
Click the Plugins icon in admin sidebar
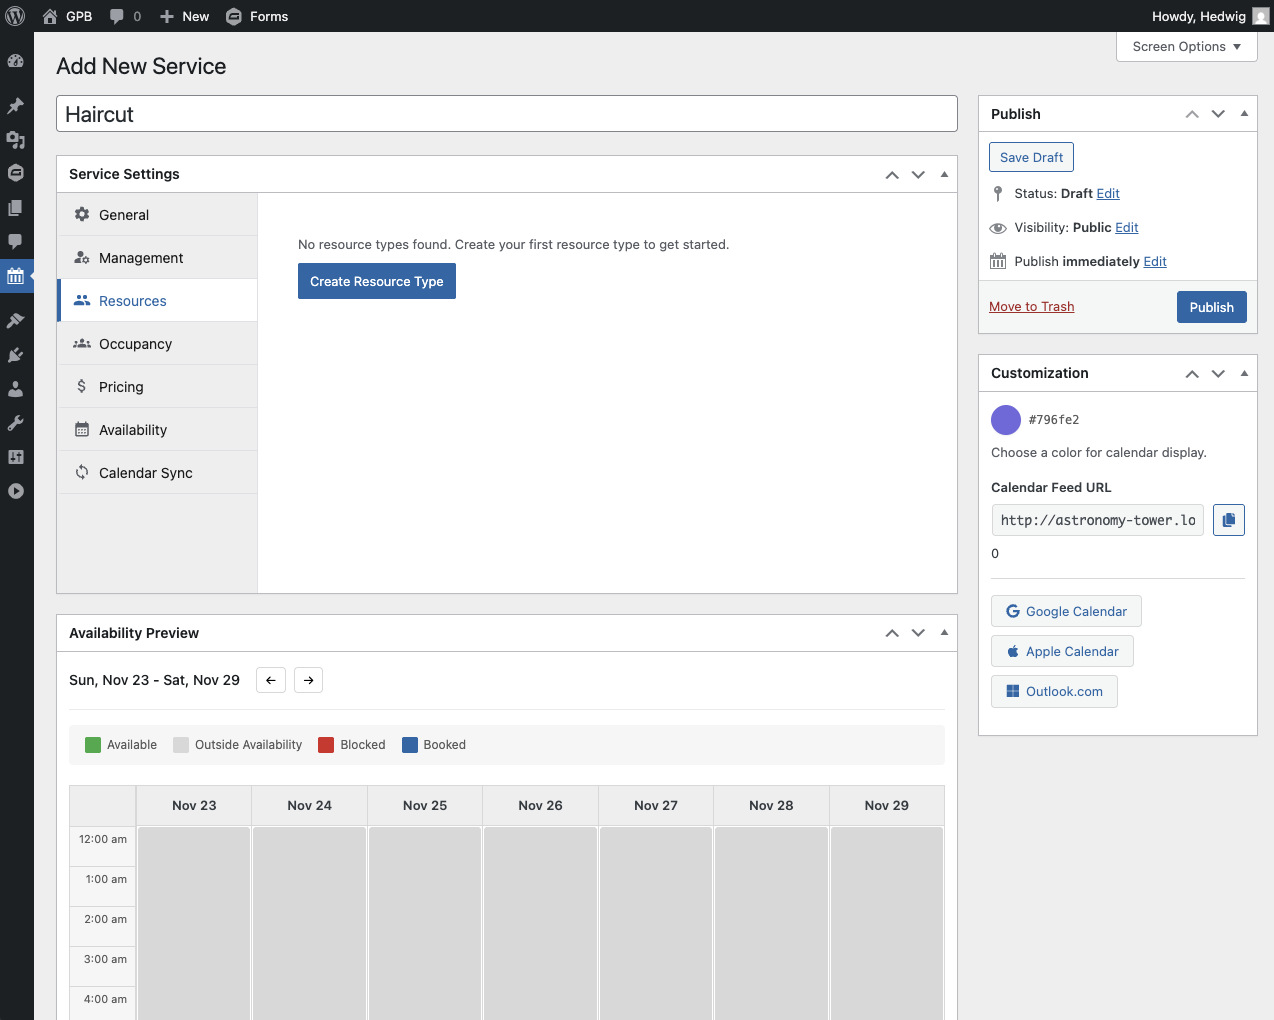click(x=16, y=355)
